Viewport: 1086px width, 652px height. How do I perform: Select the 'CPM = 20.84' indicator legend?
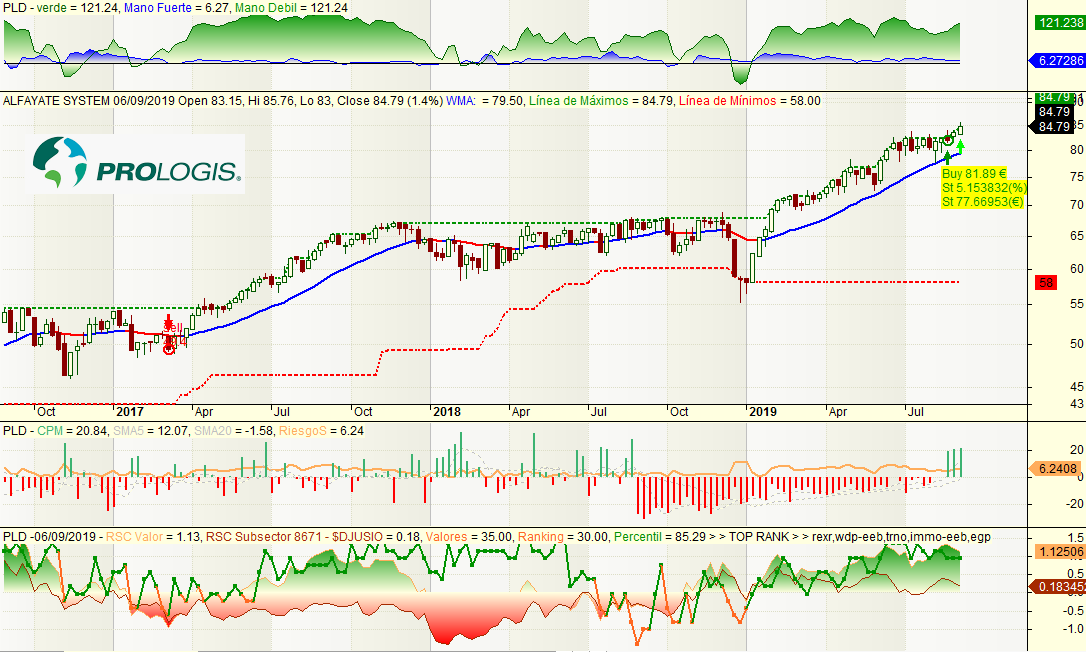[x=72, y=431]
